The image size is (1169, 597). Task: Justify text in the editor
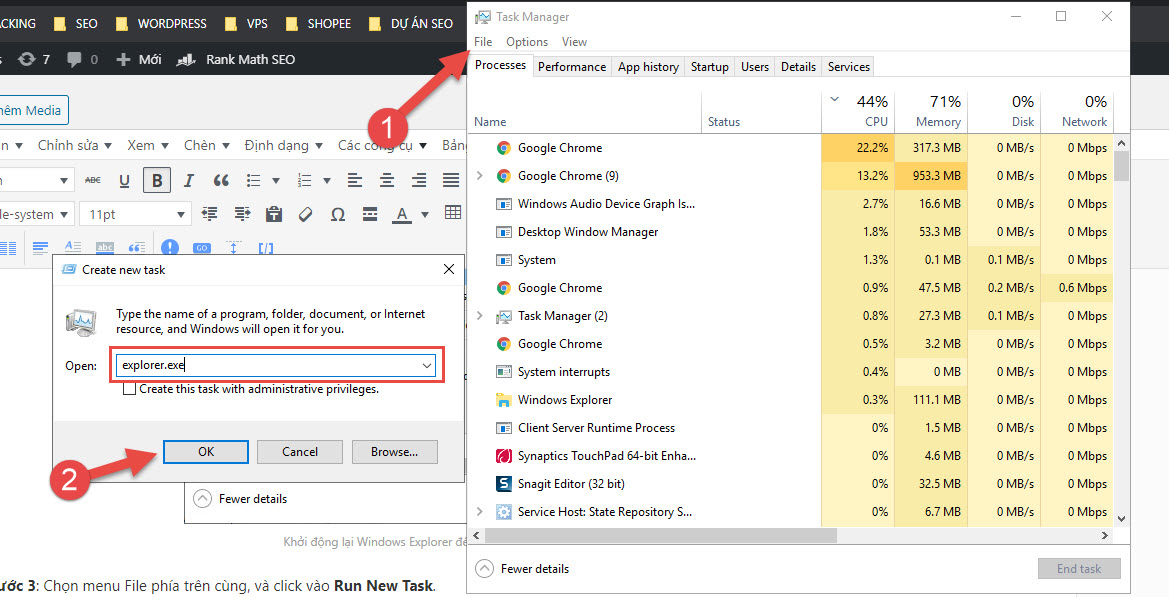(451, 180)
